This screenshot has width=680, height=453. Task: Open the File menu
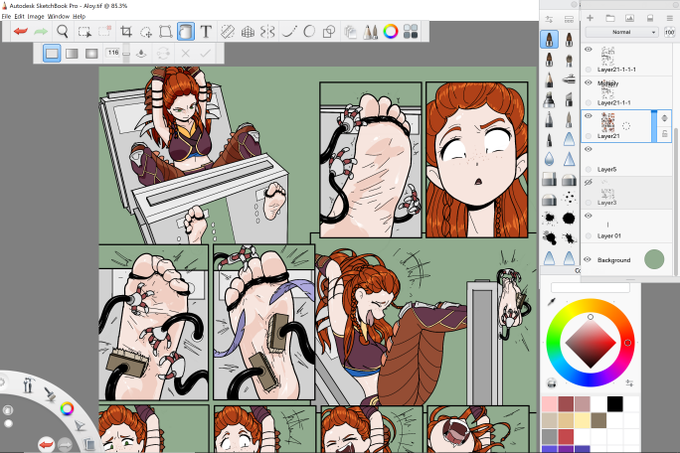(6, 16)
